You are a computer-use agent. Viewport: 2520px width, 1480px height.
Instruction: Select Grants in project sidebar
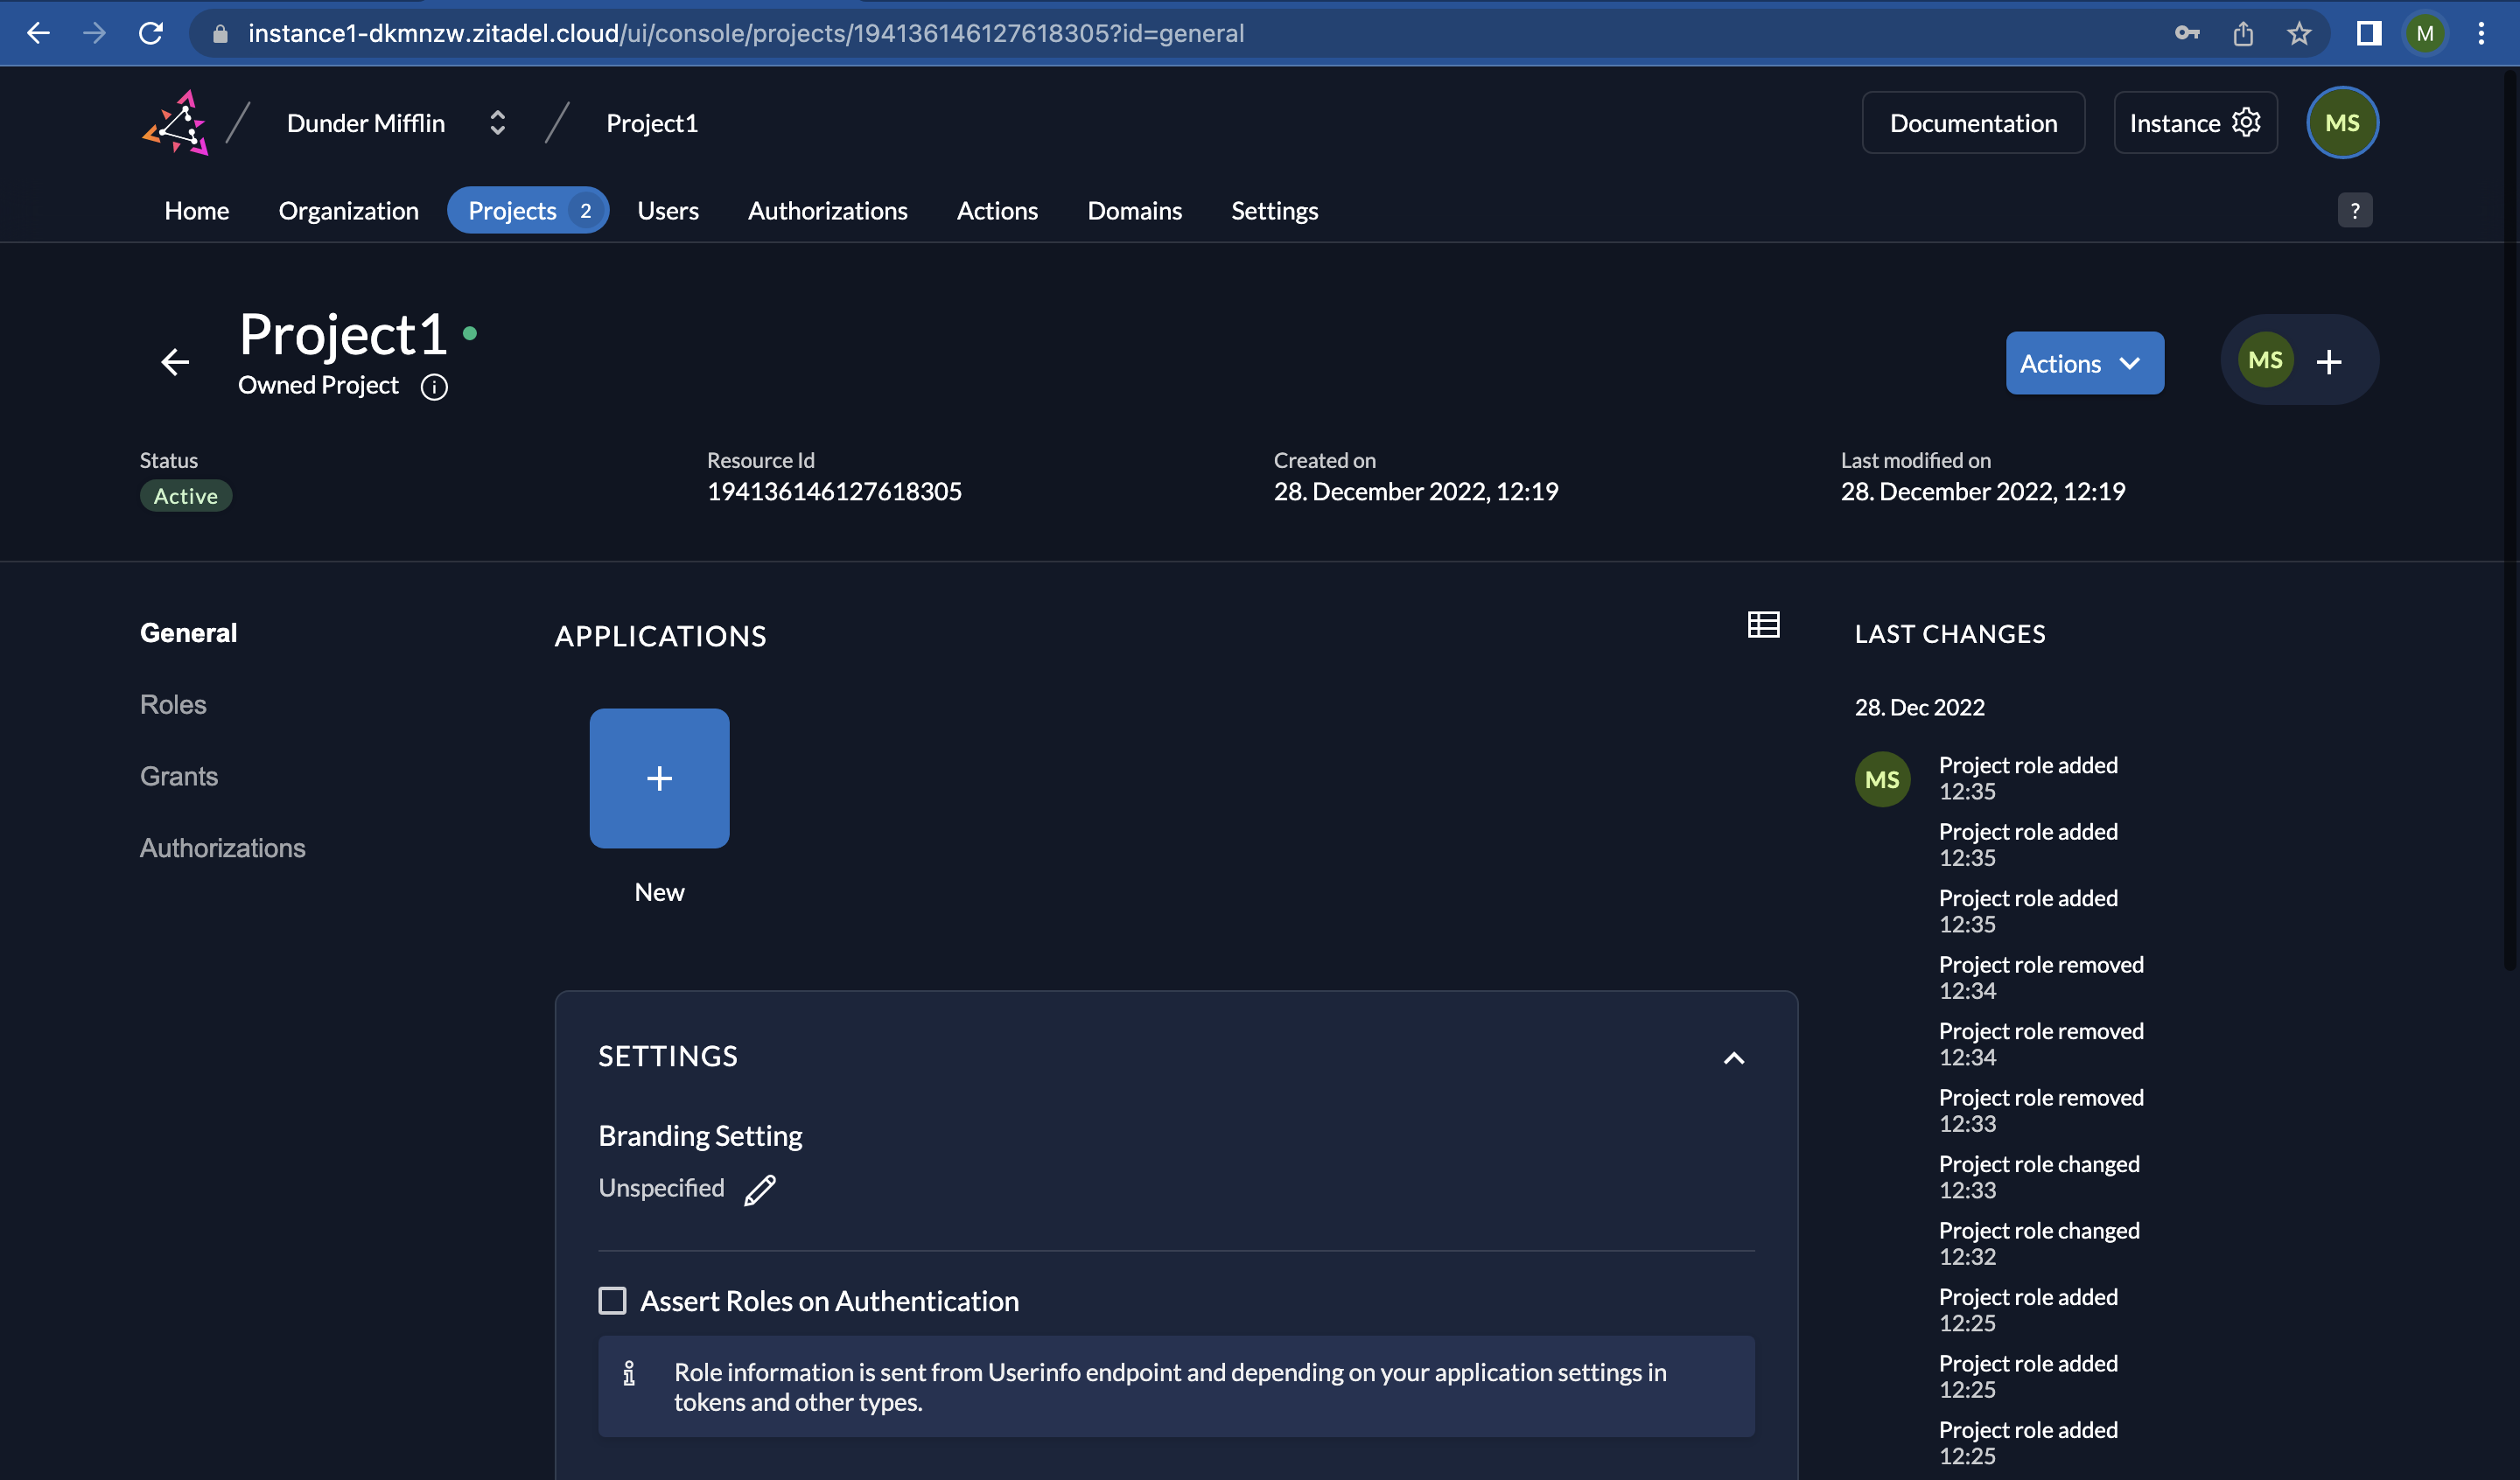pos(179,776)
